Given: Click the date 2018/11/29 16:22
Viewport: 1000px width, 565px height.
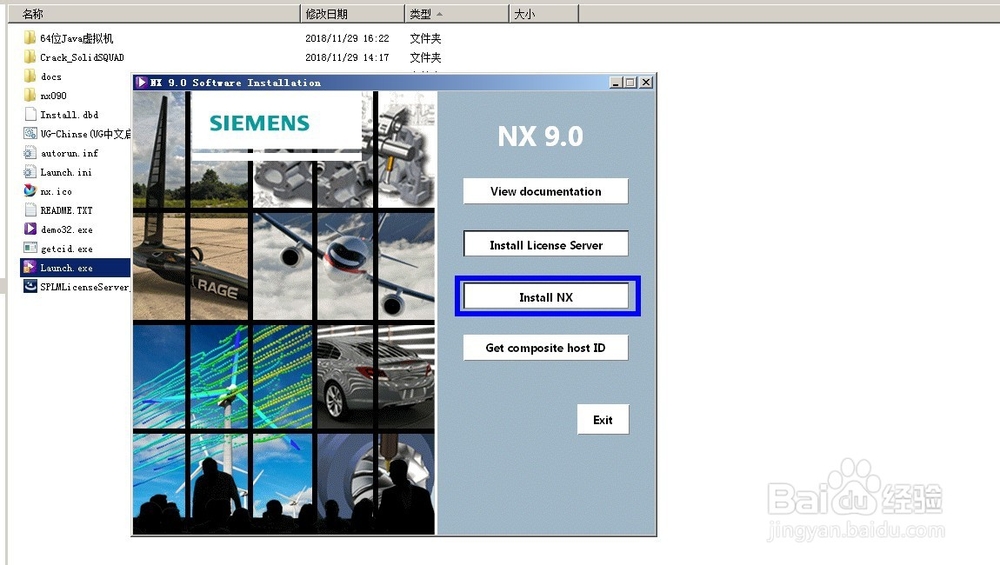Looking at the screenshot, I should tap(347, 38).
